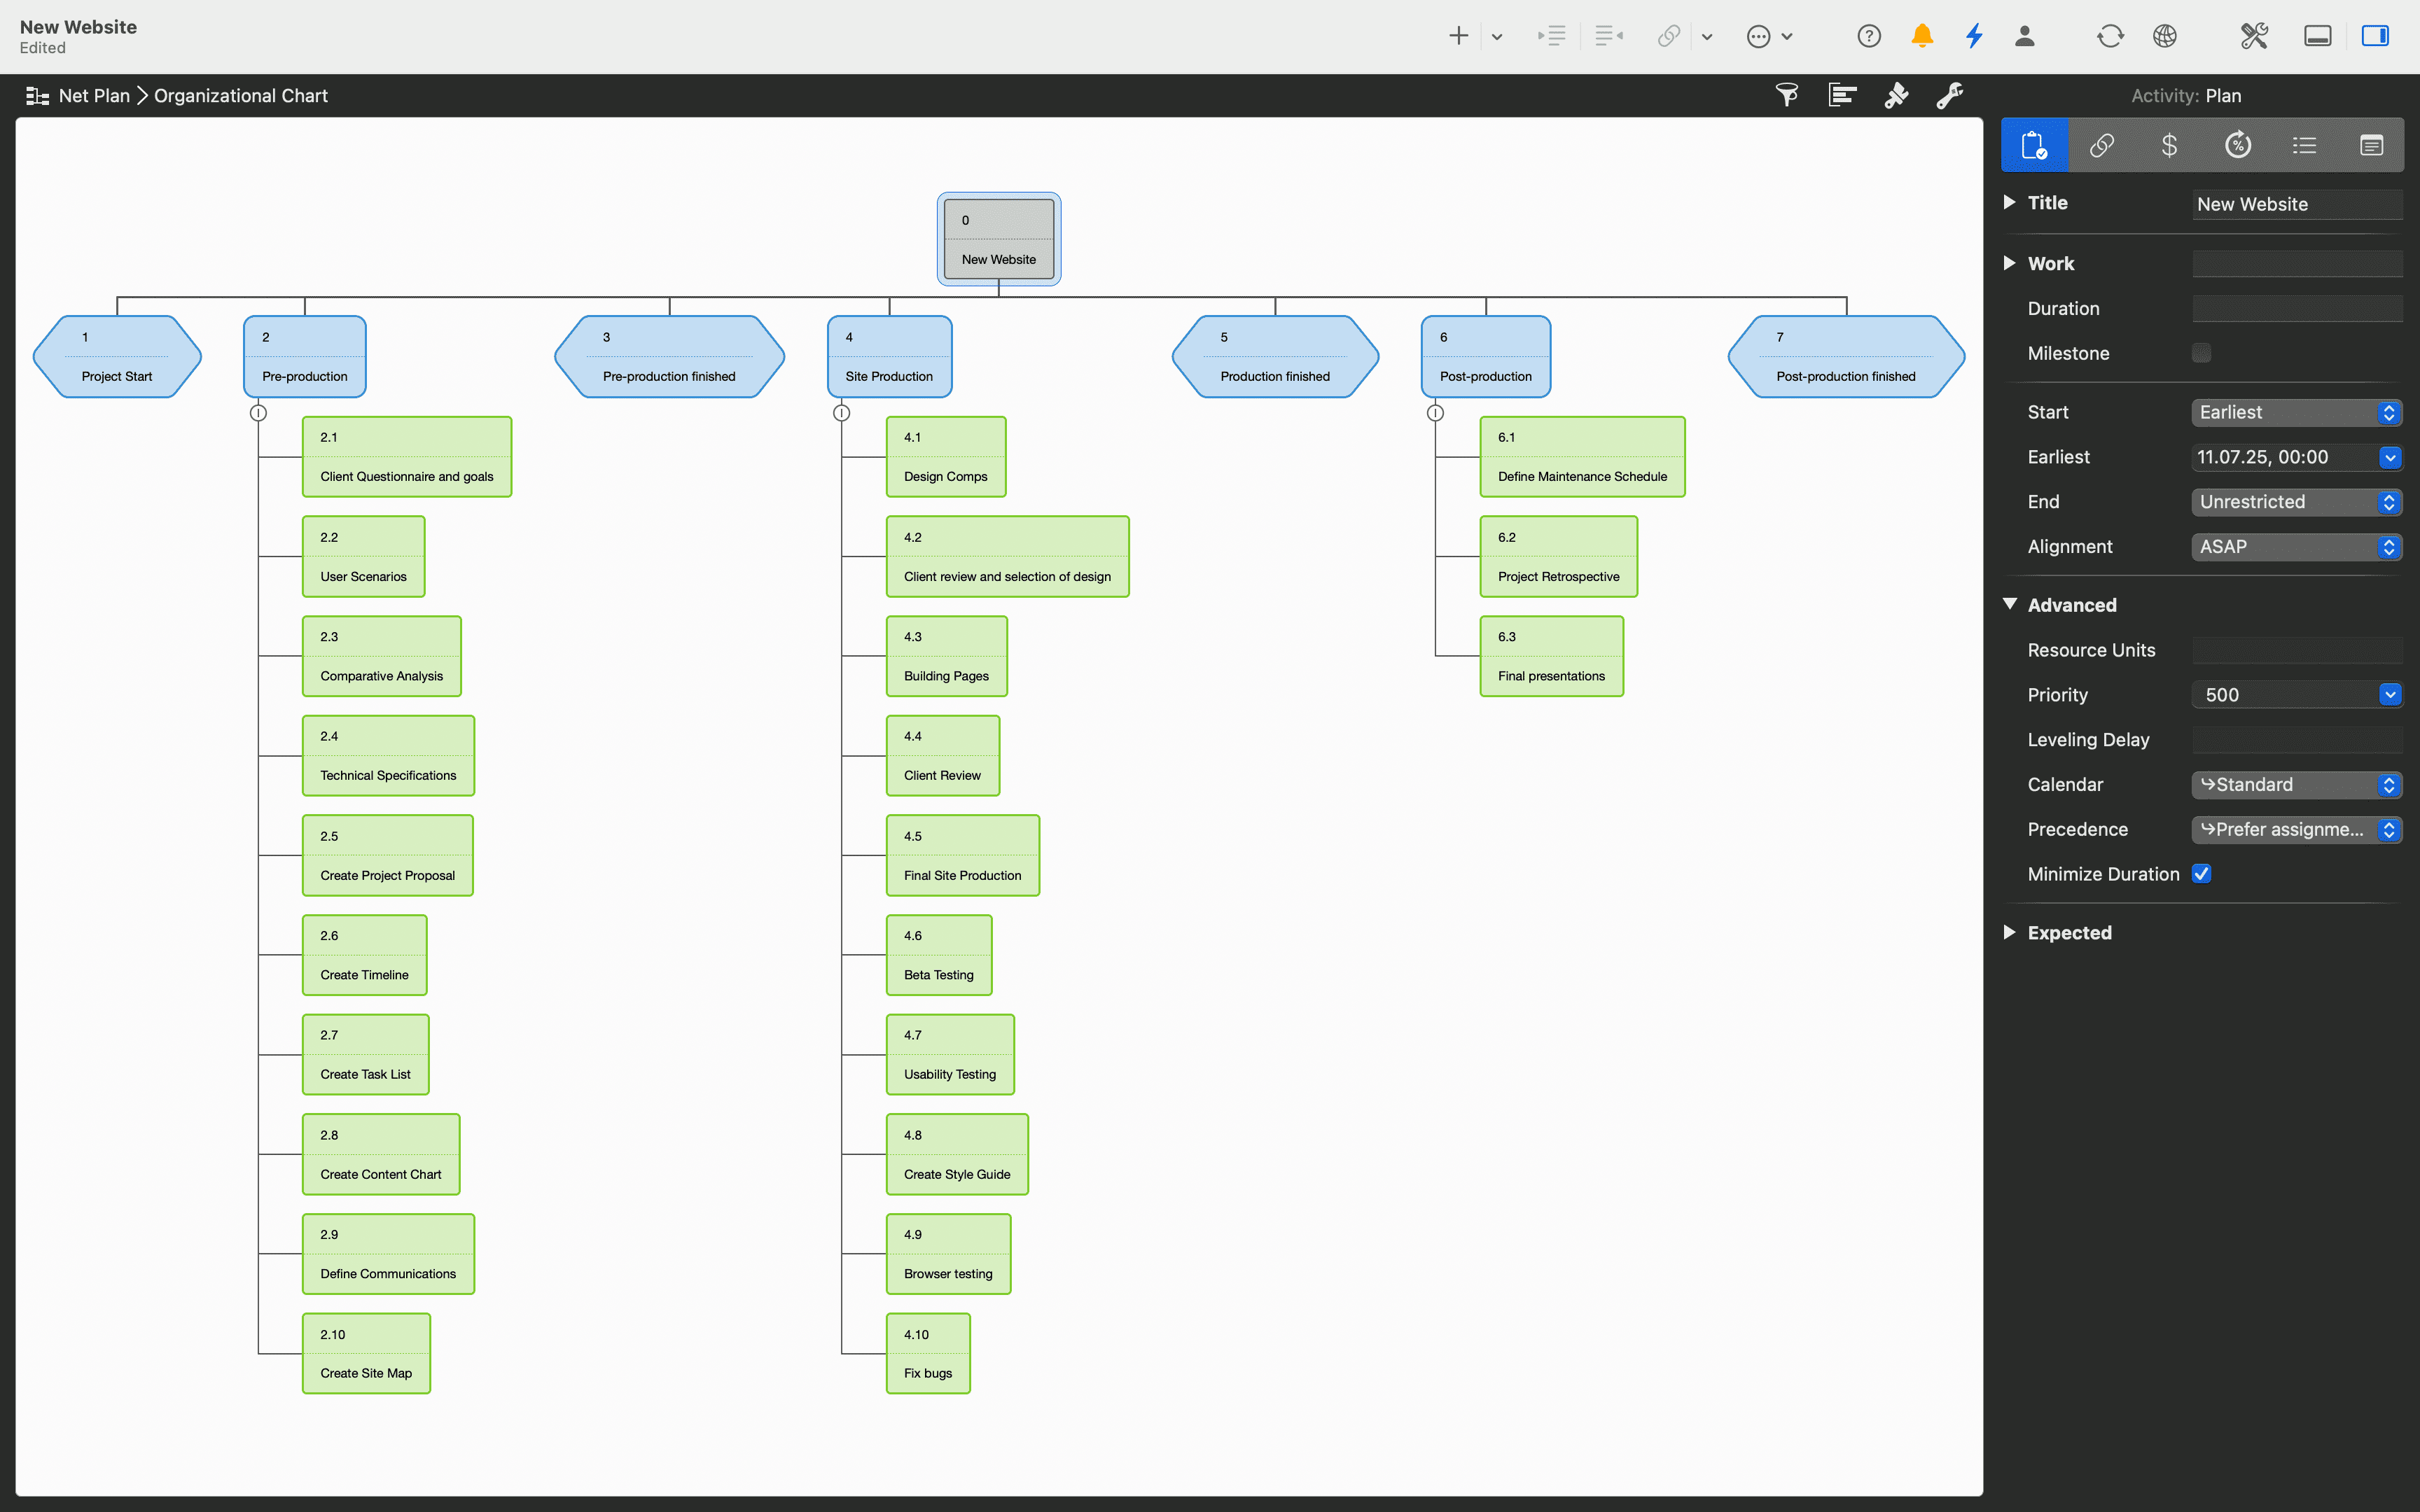Uncheck Minimize Duration
Image resolution: width=2420 pixels, height=1512 pixels.
point(2203,873)
